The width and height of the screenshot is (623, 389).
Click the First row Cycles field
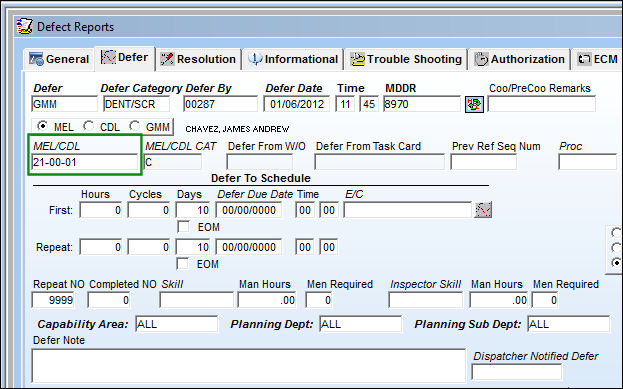coord(149,210)
